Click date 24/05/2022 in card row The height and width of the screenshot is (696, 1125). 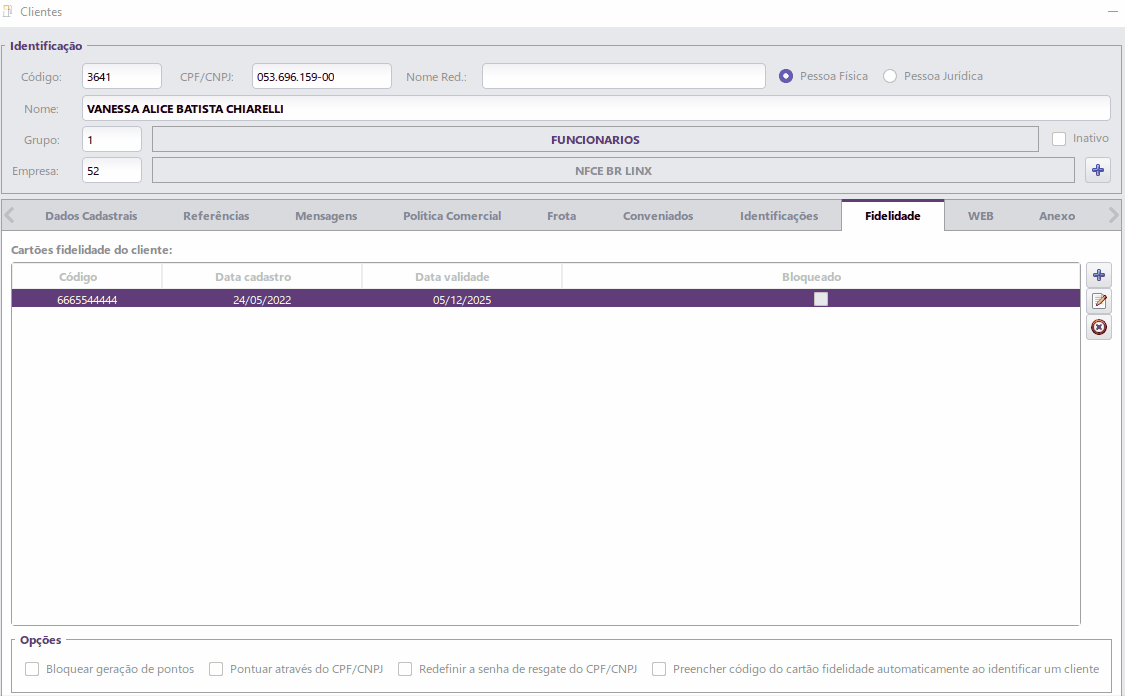pyautogui.click(x=262, y=300)
